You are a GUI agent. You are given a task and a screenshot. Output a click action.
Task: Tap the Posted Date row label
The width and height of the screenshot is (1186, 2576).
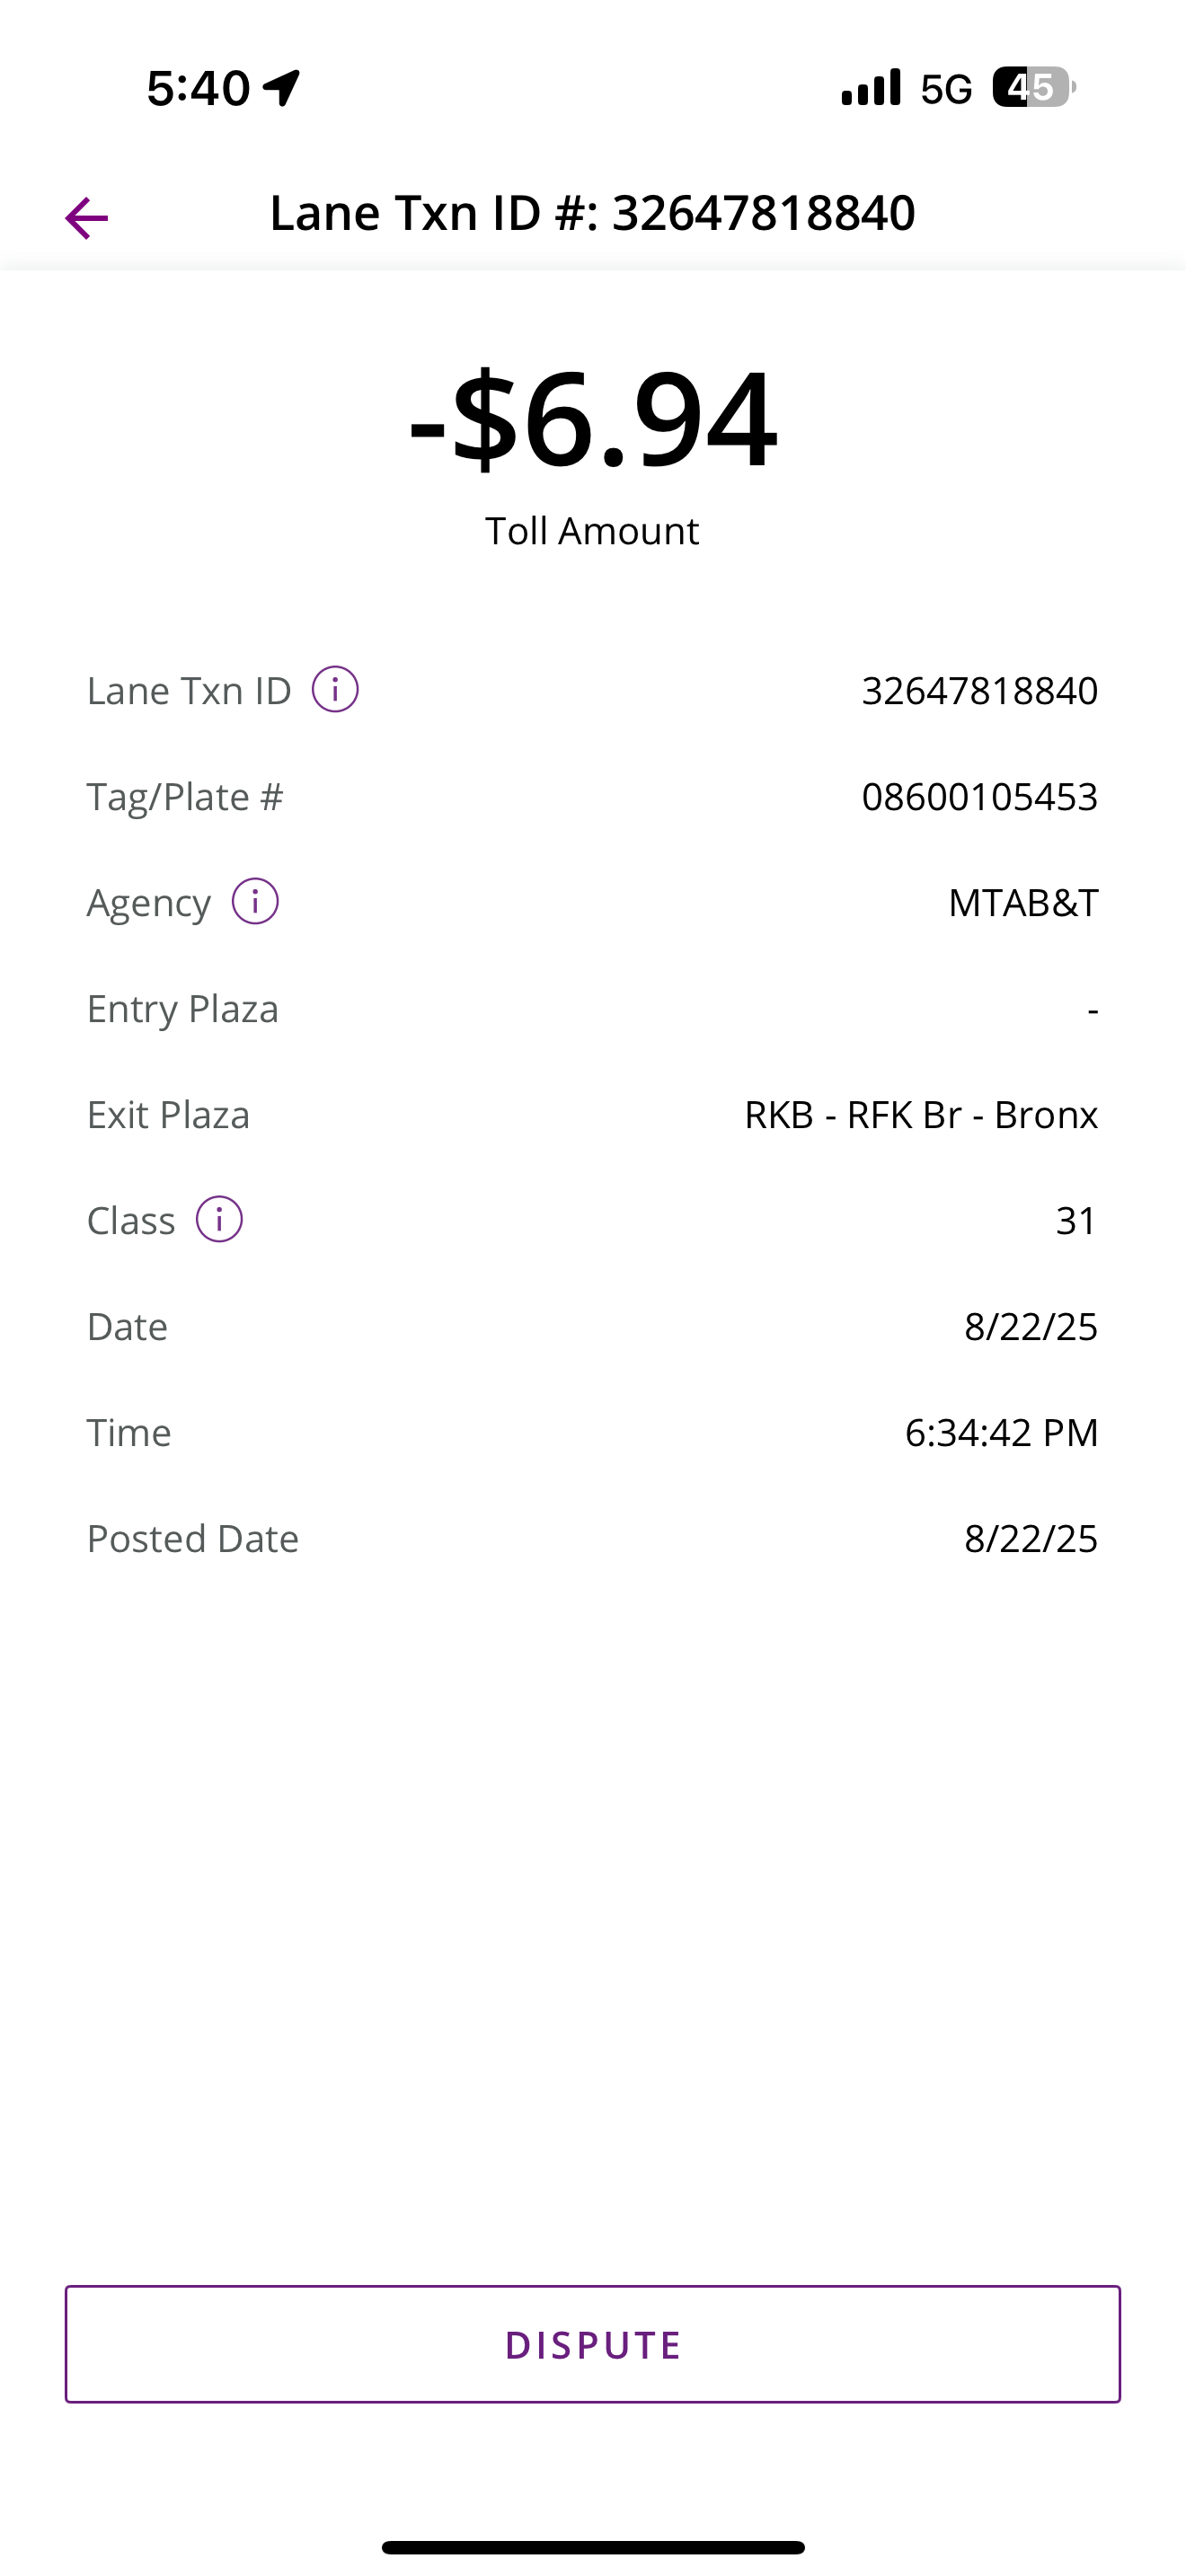point(193,1539)
